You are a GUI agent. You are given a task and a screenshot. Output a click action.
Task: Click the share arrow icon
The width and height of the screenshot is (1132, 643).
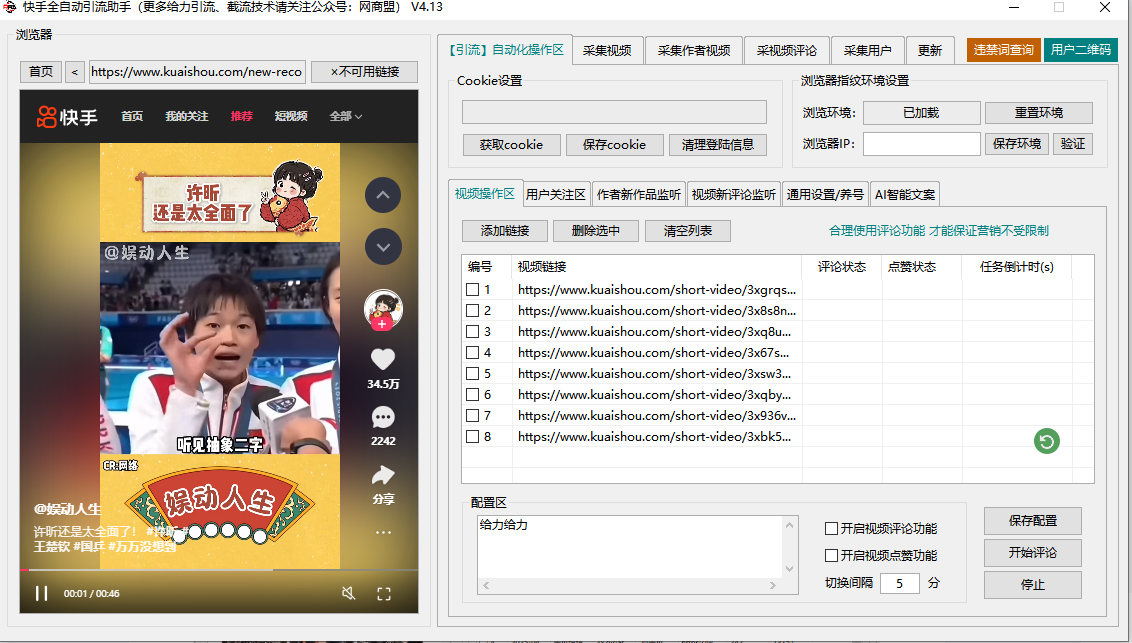click(x=383, y=475)
